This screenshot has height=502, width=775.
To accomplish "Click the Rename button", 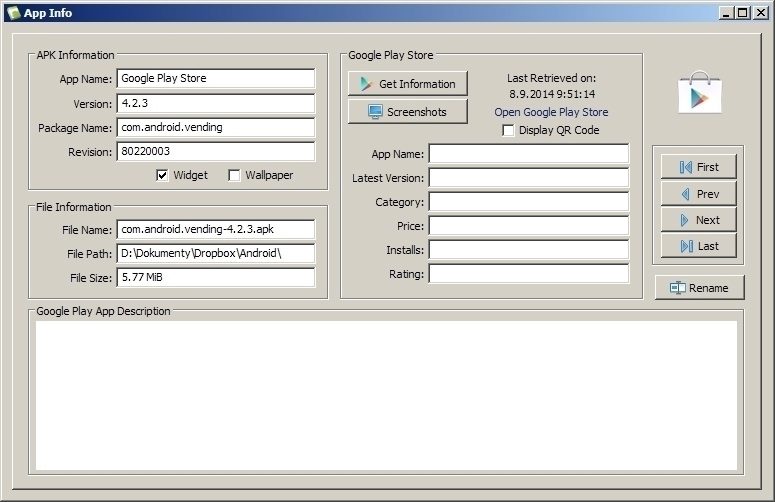I will (699, 288).
